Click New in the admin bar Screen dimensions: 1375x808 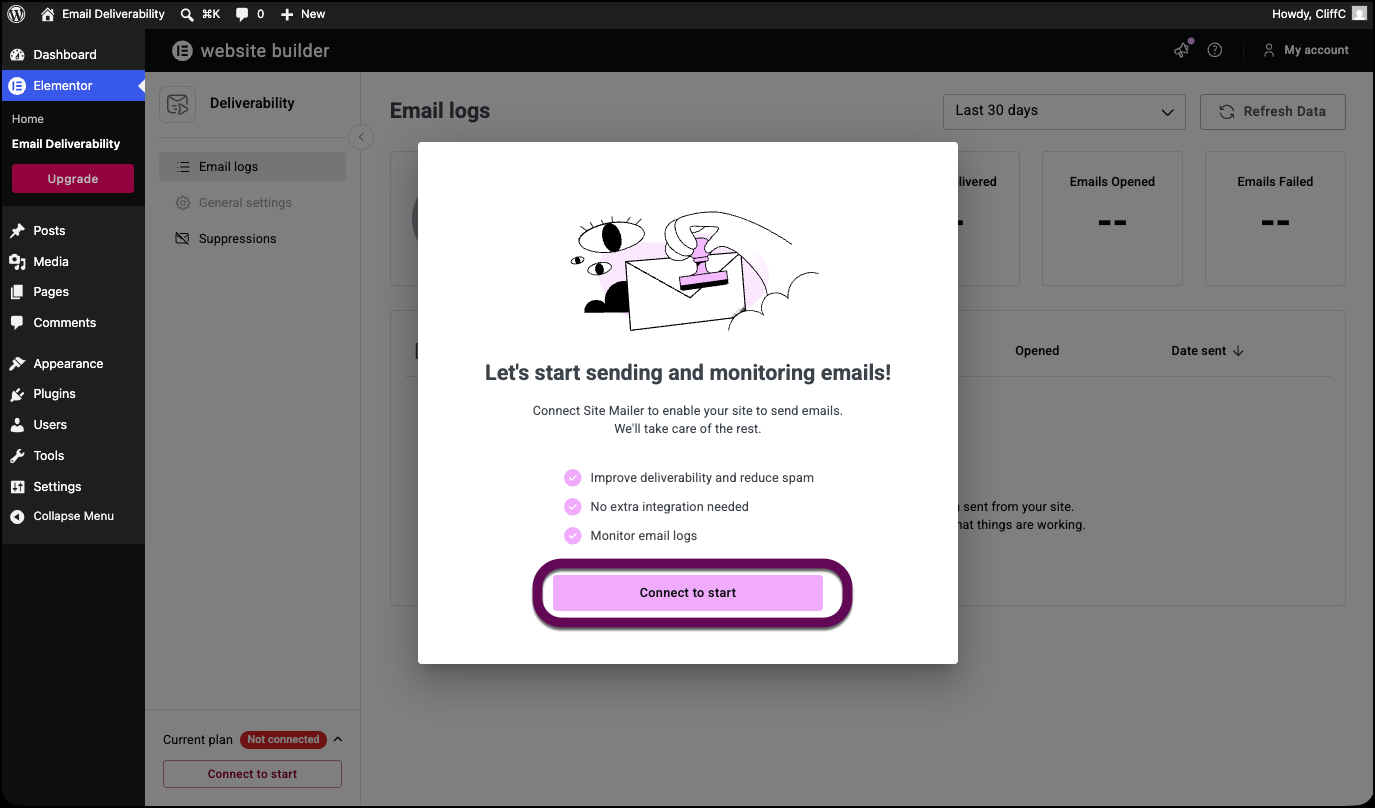pyautogui.click(x=303, y=14)
